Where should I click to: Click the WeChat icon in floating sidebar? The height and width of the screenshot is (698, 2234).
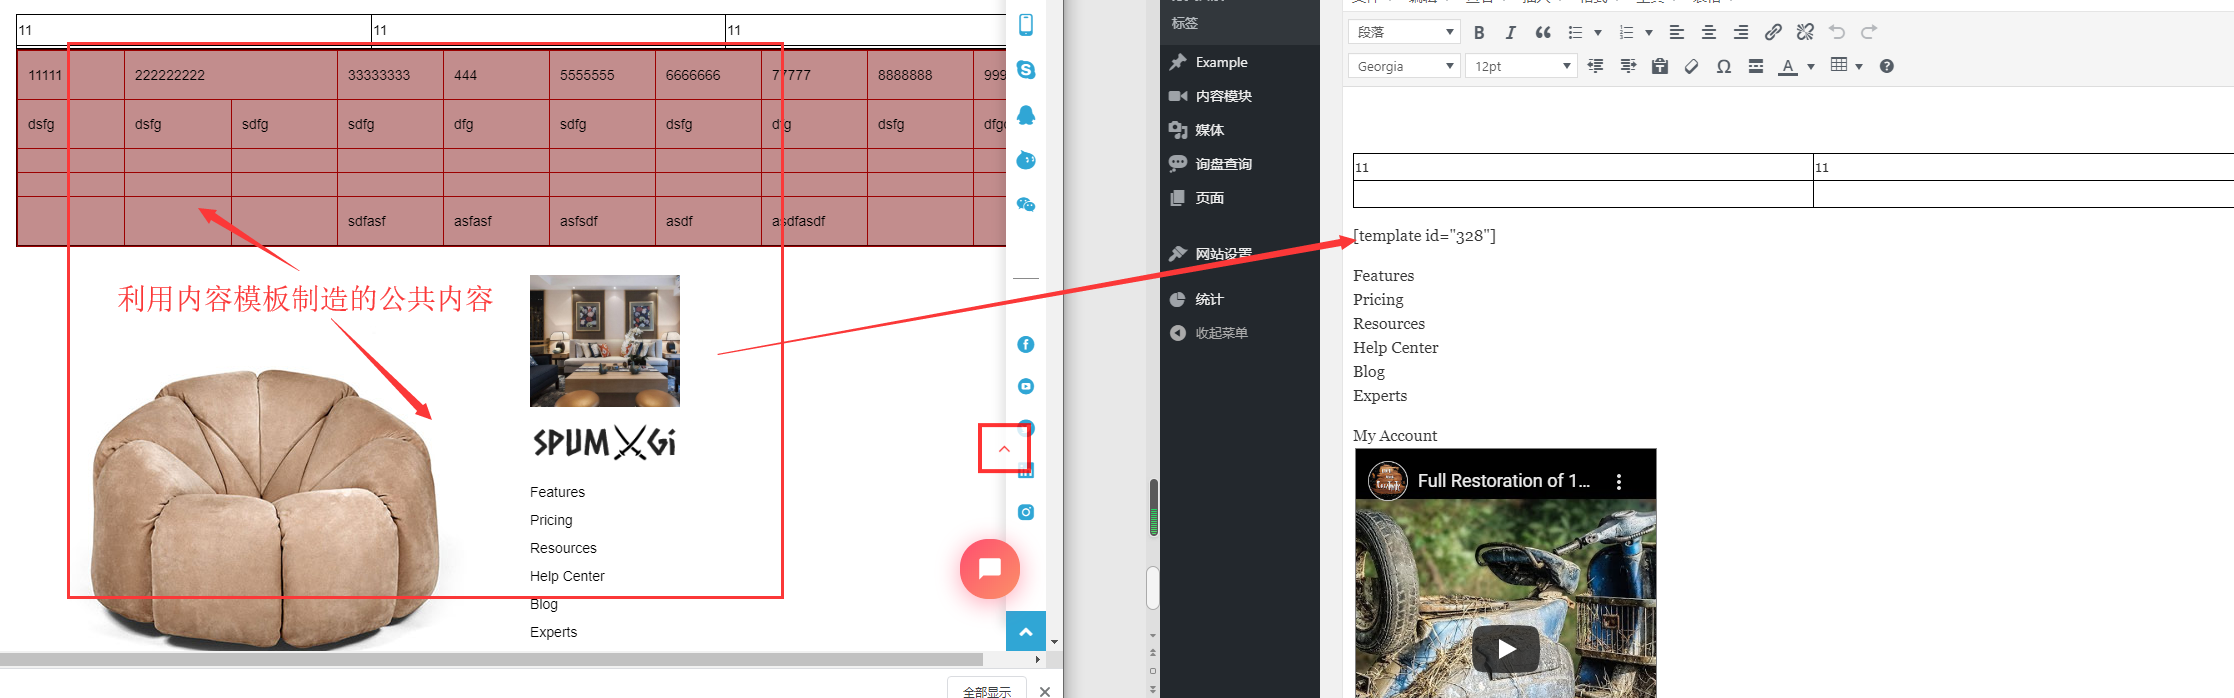tap(1026, 204)
